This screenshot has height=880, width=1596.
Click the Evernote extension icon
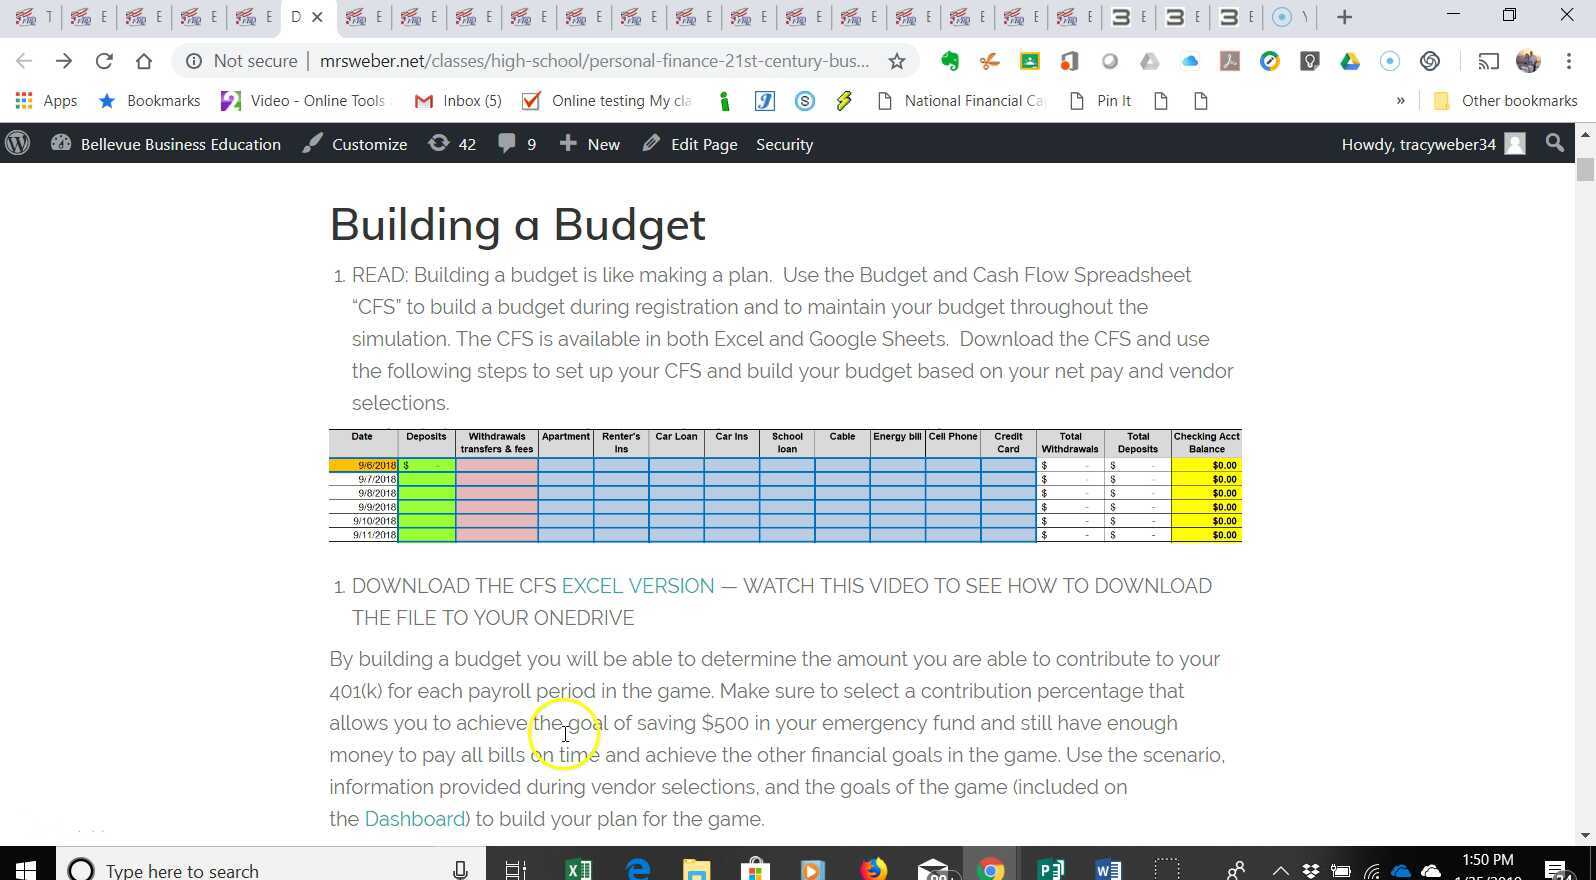point(950,61)
